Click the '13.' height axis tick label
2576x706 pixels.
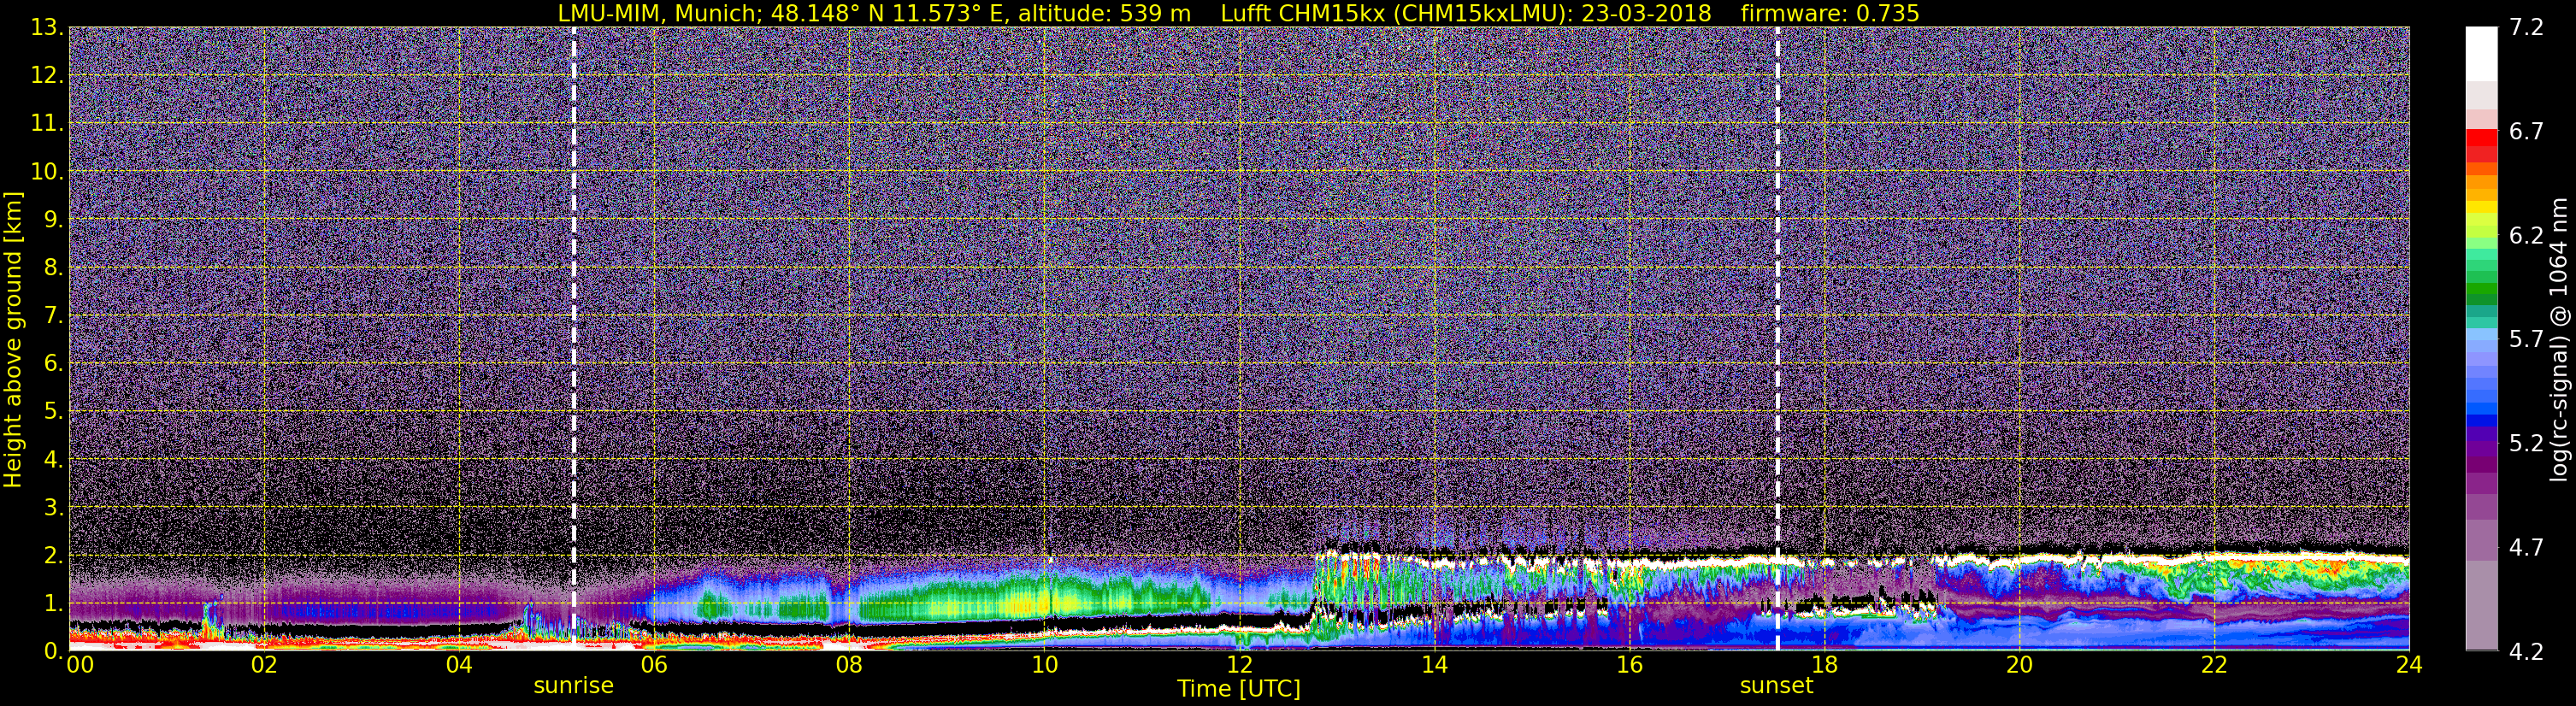tap(46, 27)
